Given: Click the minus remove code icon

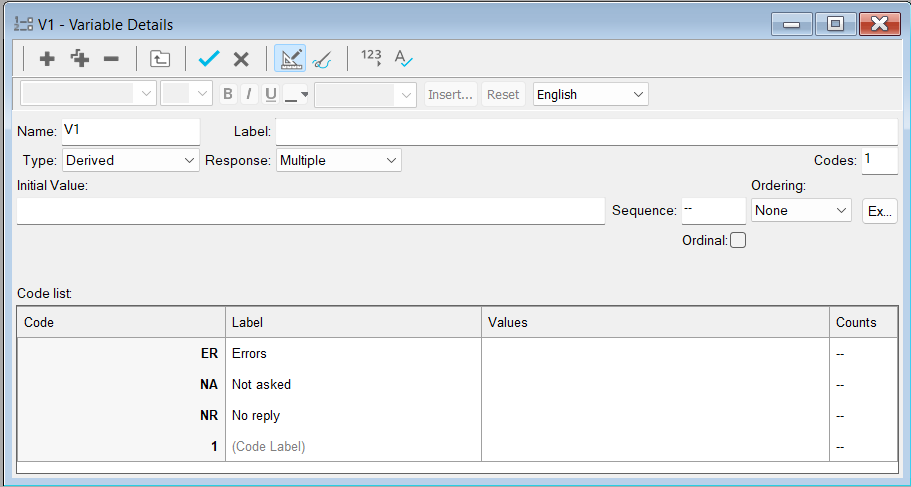Looking at the screenshot, I should pos(111,59).
